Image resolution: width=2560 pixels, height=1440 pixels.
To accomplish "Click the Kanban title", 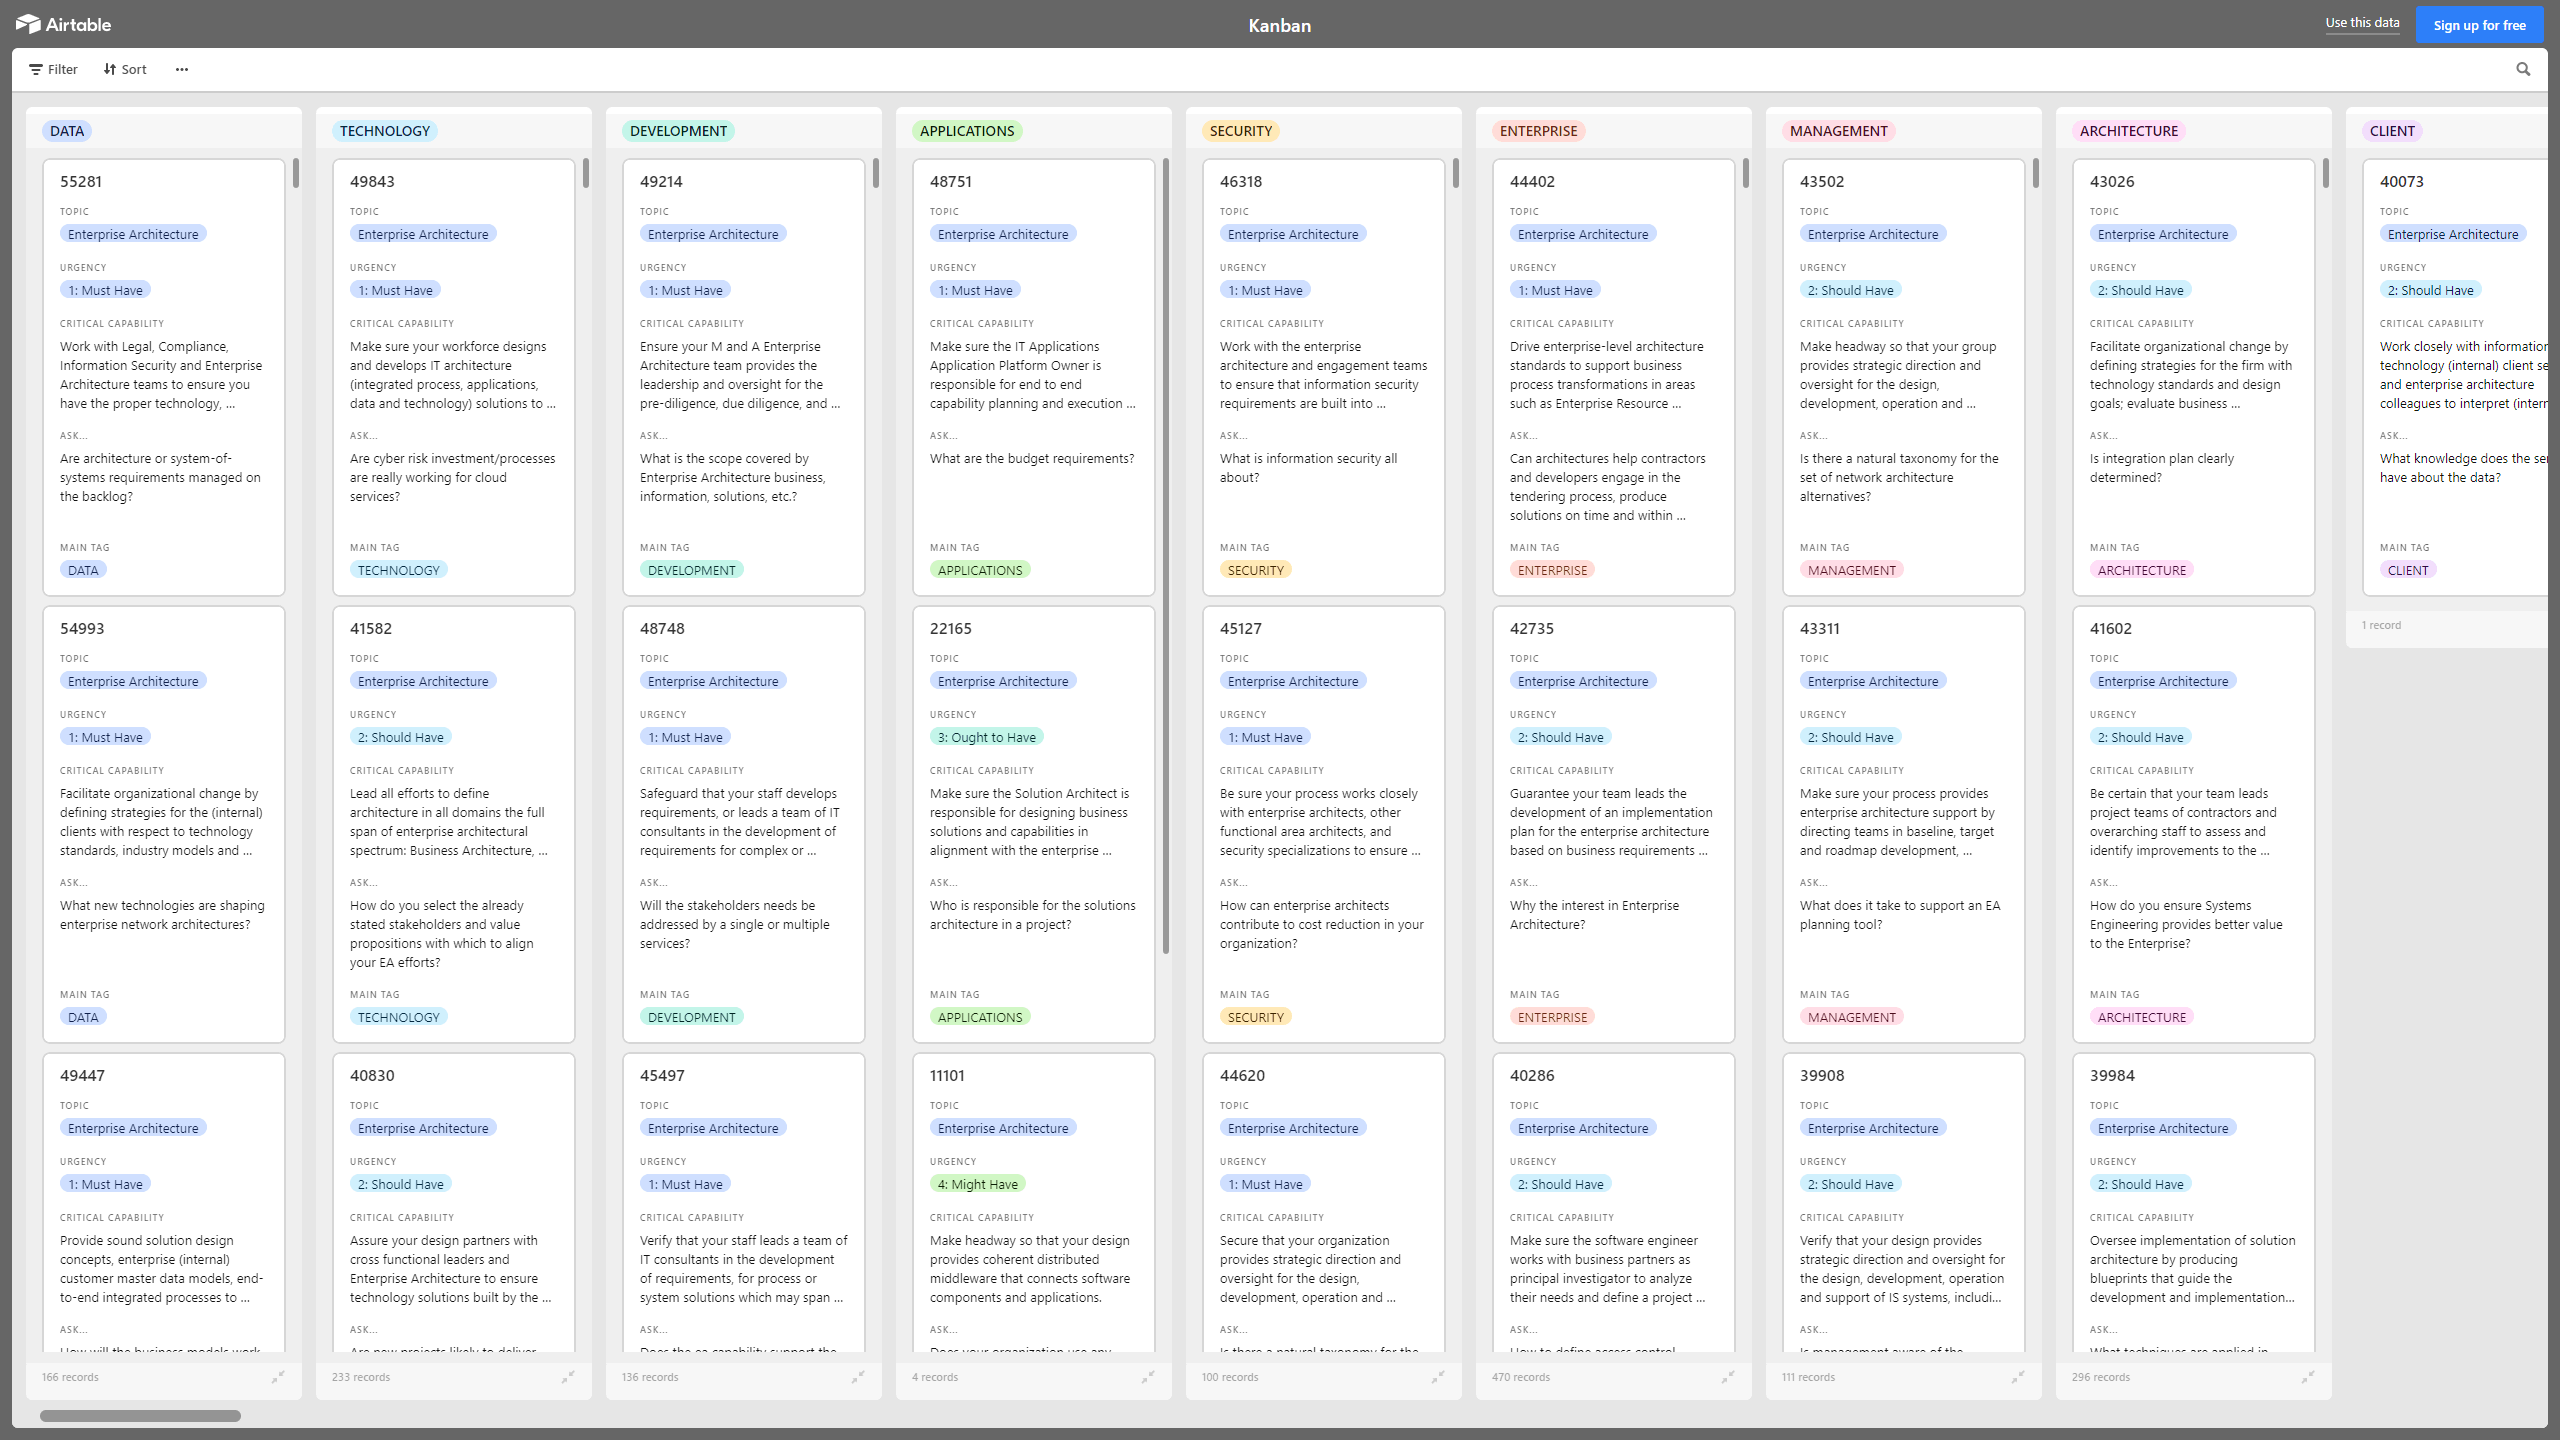I will coord(1279,25).
